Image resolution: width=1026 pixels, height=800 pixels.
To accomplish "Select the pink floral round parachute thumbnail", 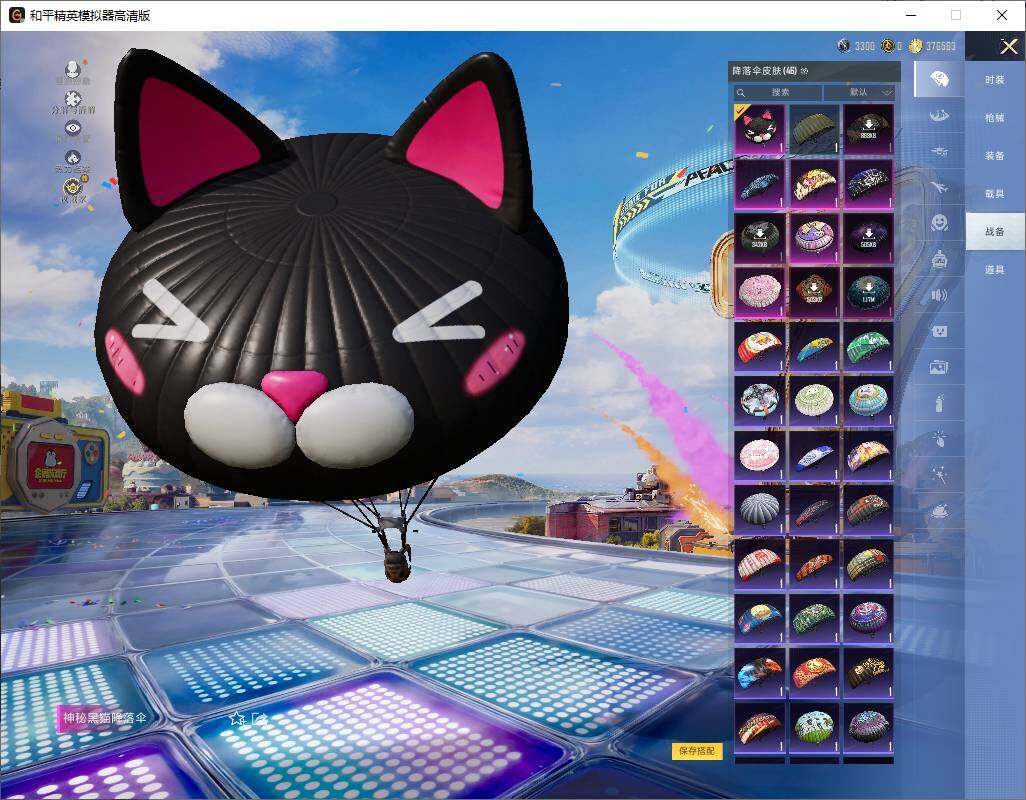I will (759, 292).
